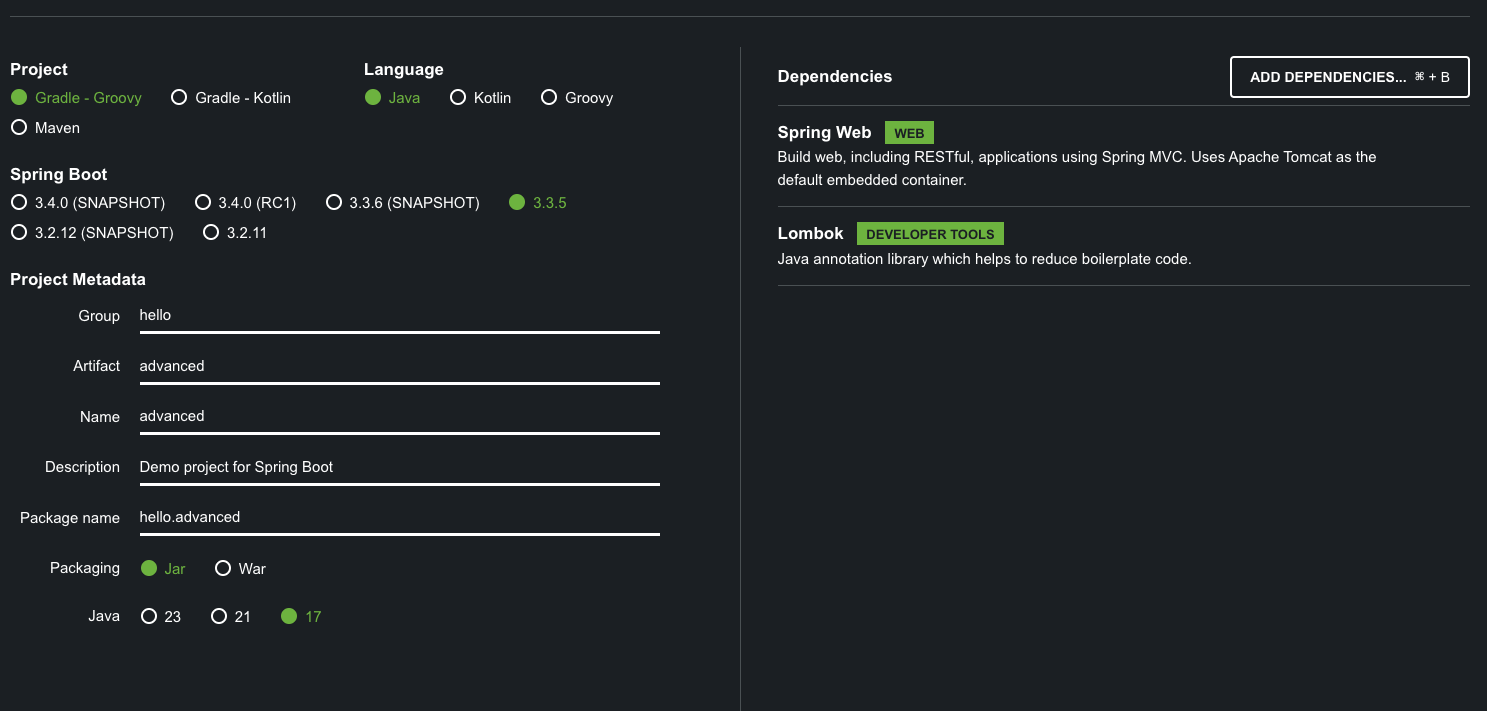Set packaging to Jar
The width and height of the screenshot is (1487, 711).
click(x=163, y=568)
